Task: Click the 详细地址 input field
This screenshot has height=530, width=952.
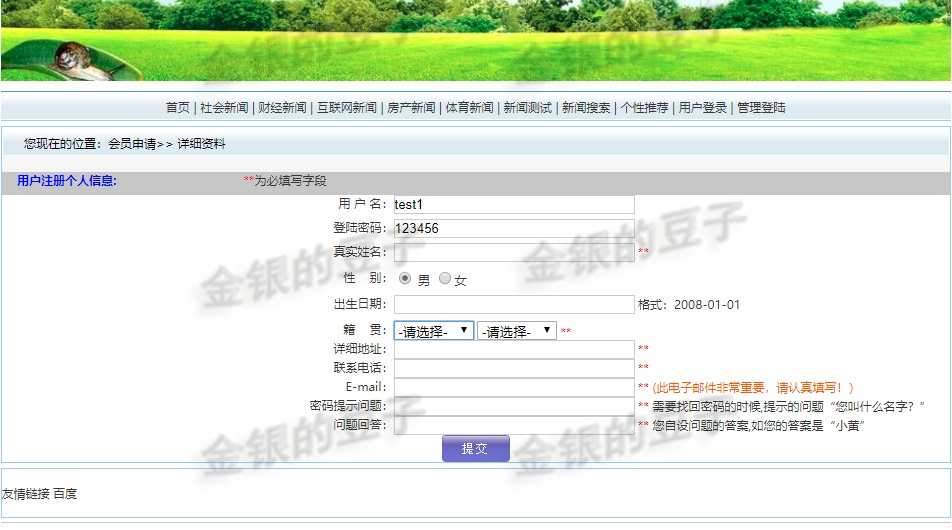Action: click(x=514, y=349)
